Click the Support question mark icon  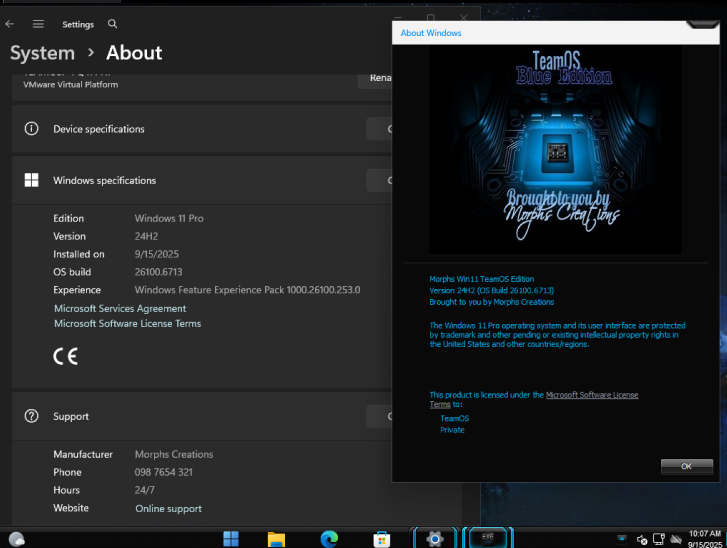click(32, 416)
